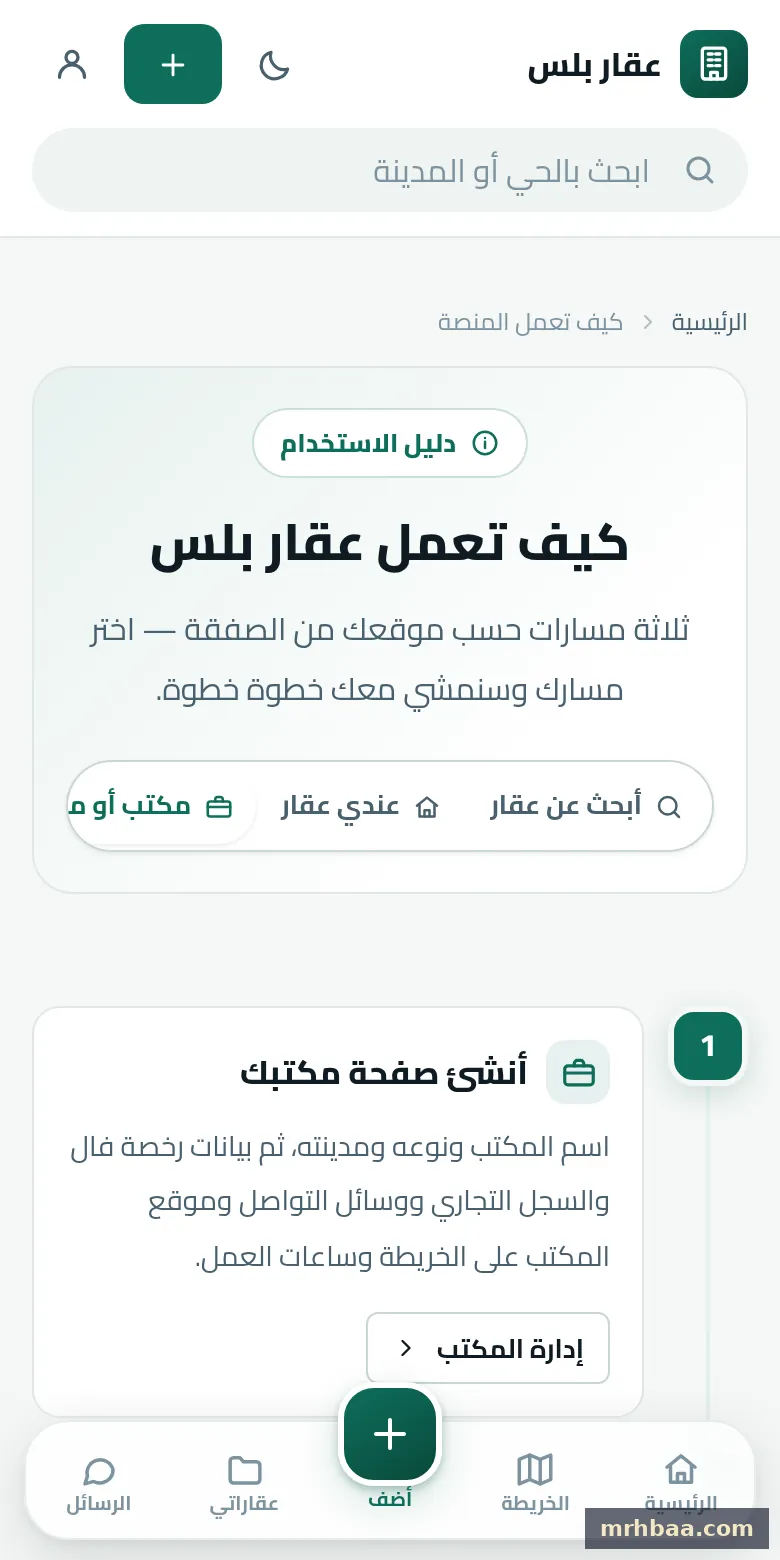Viewport: 780px width, 1560px height.
Task: Click the breadcrumb chevron separator
Action: click(x=647, y=322)
